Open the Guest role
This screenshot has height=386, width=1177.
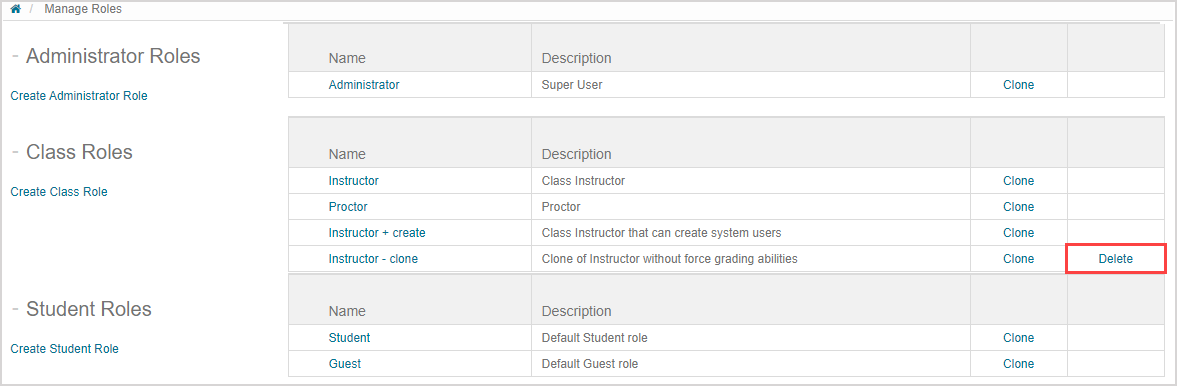click(x=345, y=363)
